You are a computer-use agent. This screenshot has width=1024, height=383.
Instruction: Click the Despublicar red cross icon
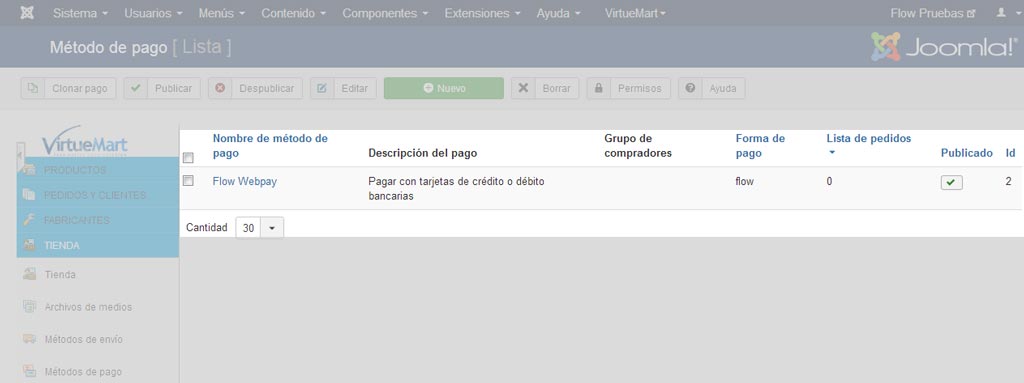pos(220,88)
